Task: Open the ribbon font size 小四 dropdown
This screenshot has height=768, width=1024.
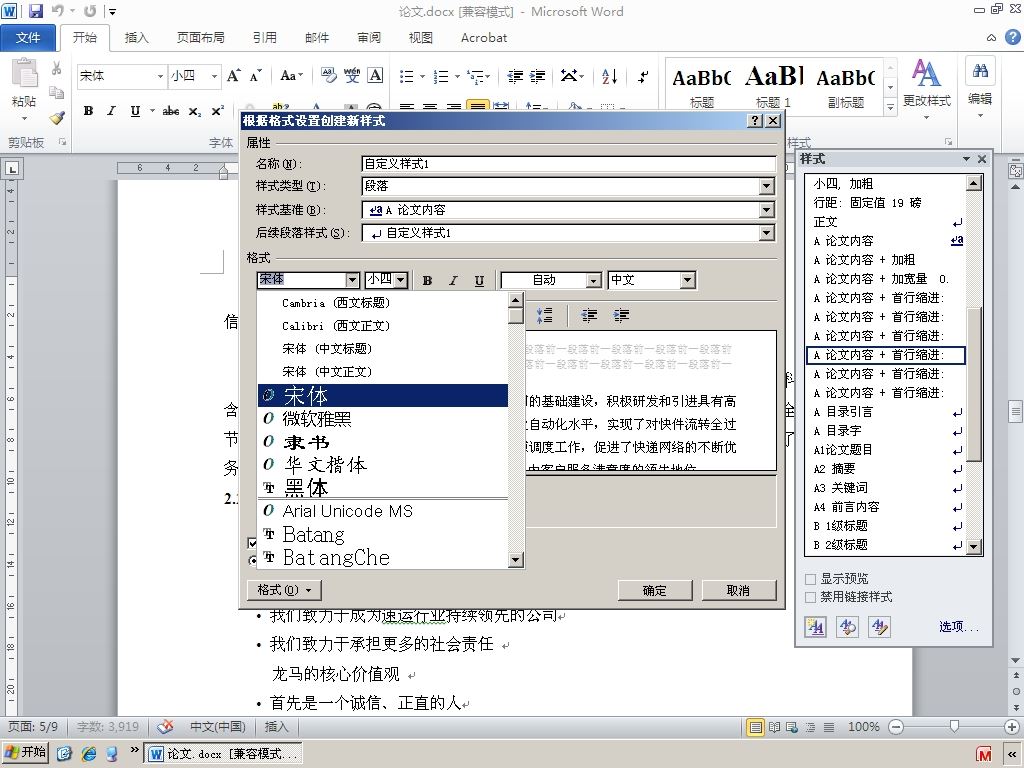Action: (214, 76)
